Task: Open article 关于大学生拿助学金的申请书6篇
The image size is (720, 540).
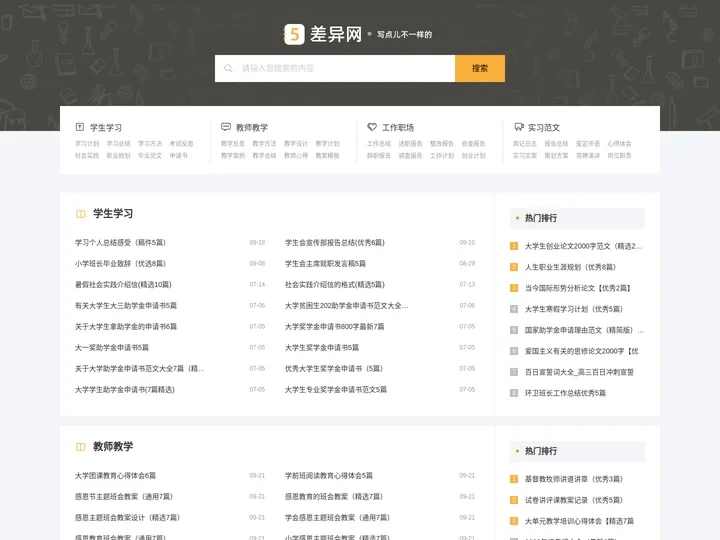Action: click(x=126, y=326)
